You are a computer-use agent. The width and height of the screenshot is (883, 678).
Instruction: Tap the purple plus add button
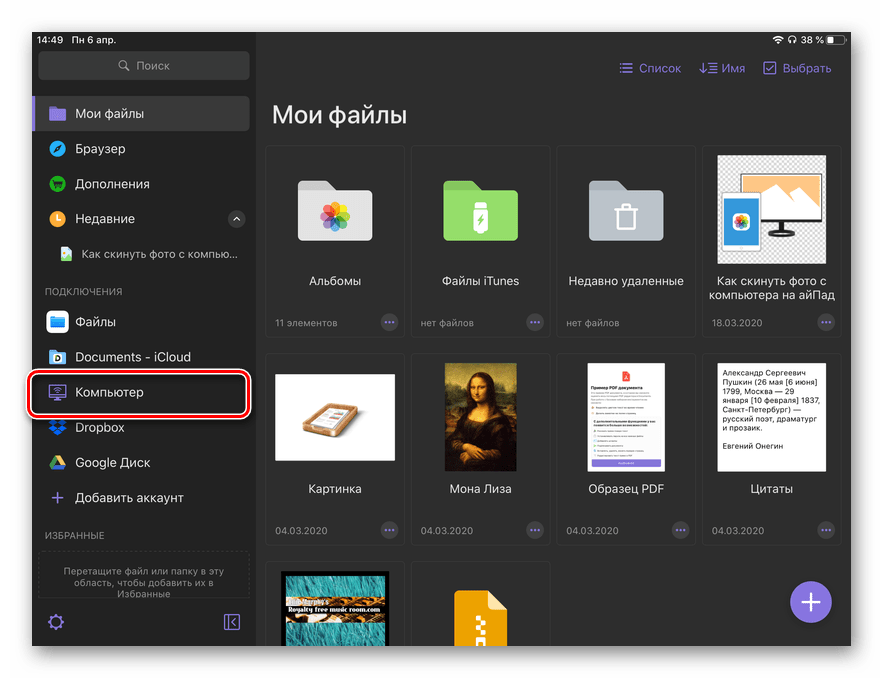[811, 602]
